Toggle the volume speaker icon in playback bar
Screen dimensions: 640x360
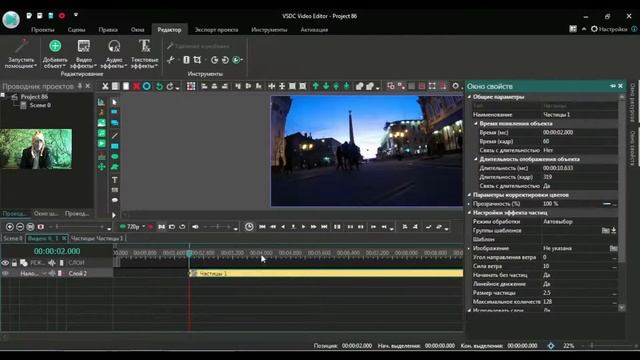pos(196,227)
